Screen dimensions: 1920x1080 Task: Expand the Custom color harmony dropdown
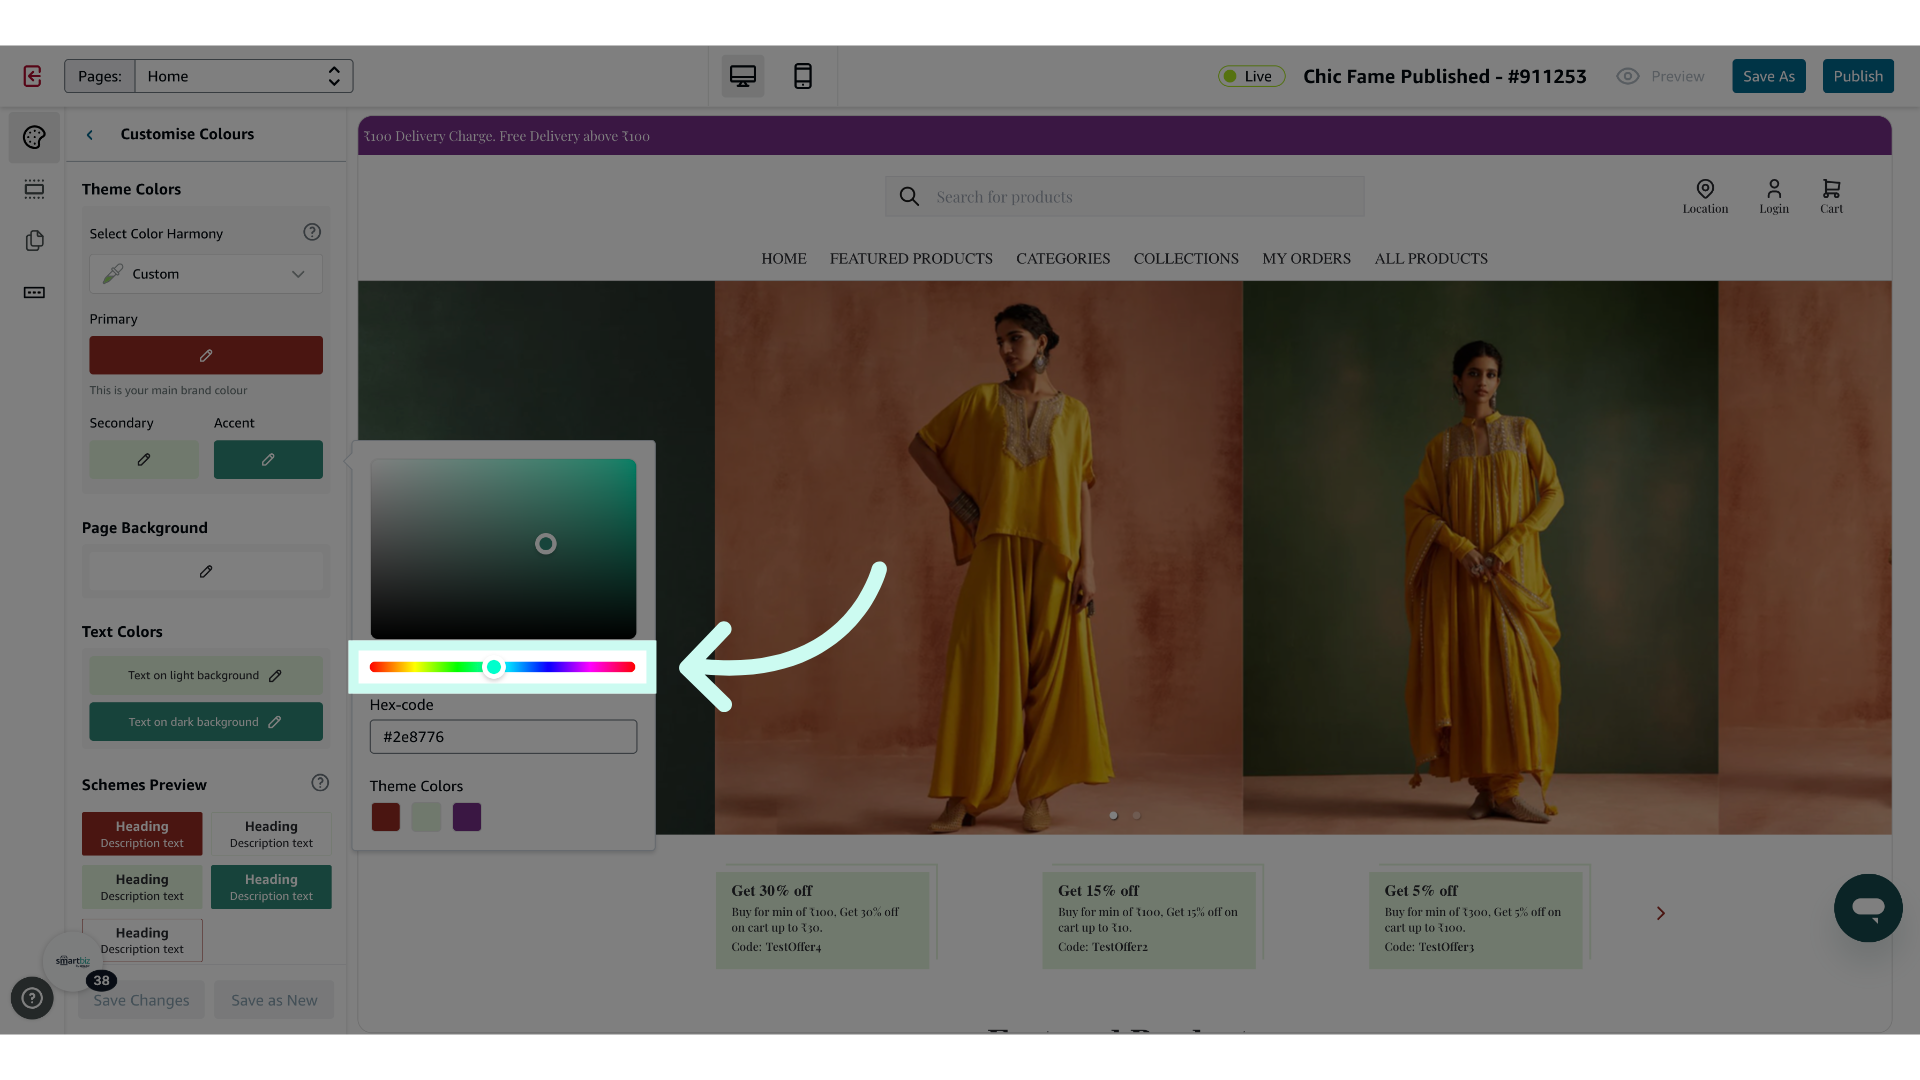coord(206,274)
